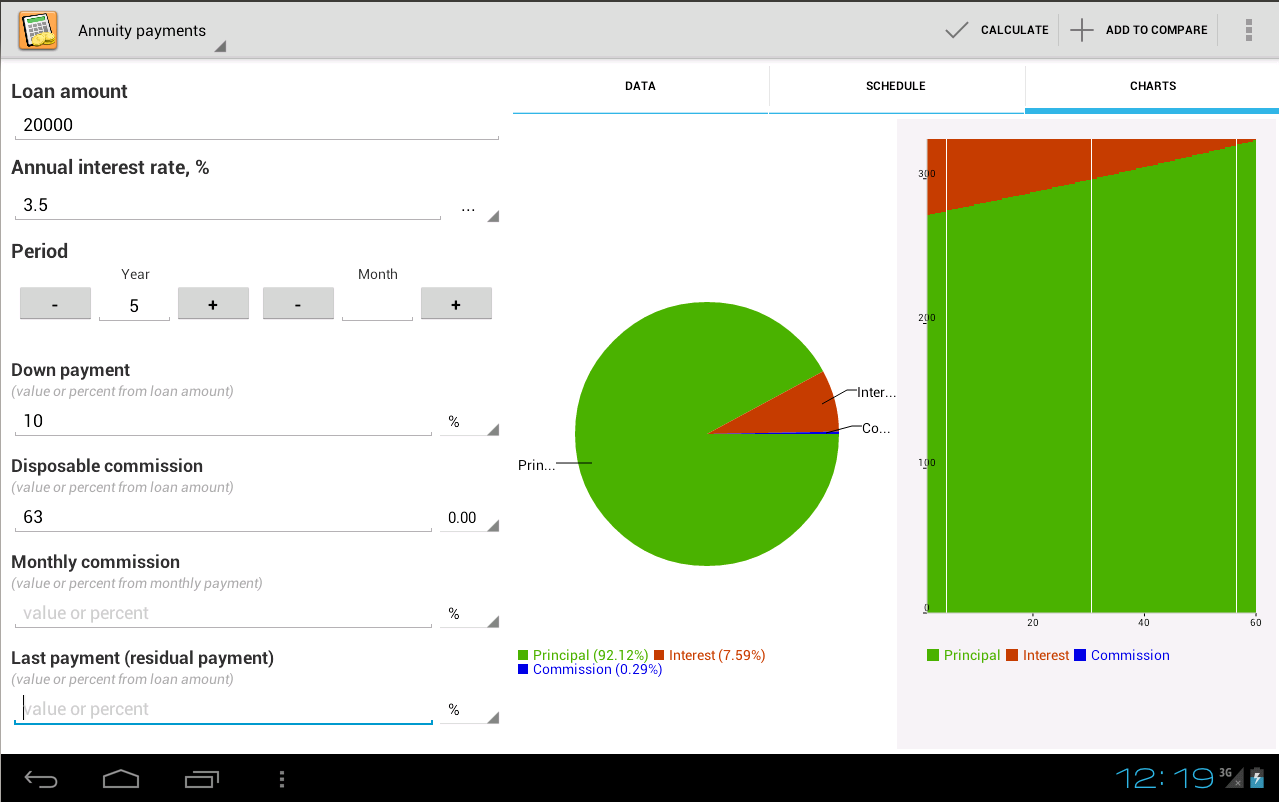
Task: Open the Annuity payments type dropdown
Action: tap(150, 31)
